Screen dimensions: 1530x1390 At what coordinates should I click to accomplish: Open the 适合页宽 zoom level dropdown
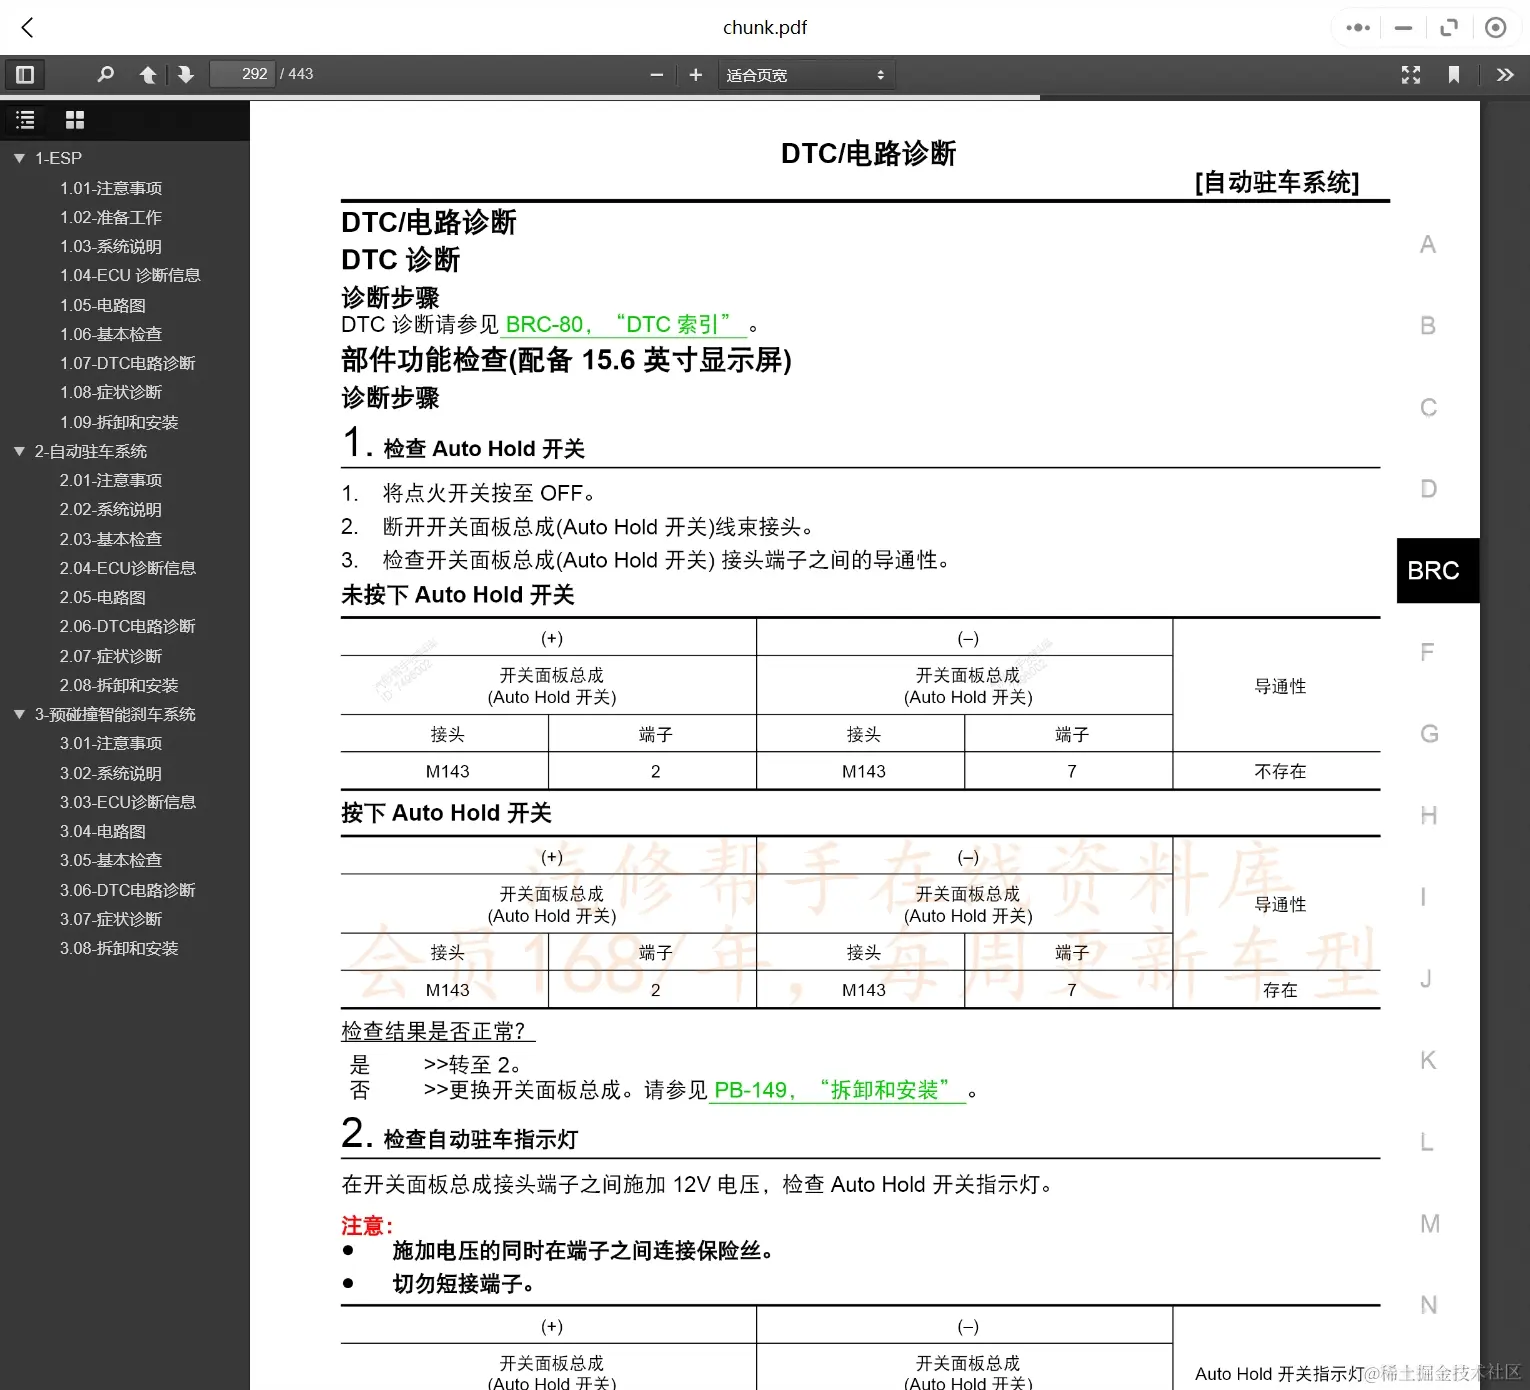tap(806, 74)
